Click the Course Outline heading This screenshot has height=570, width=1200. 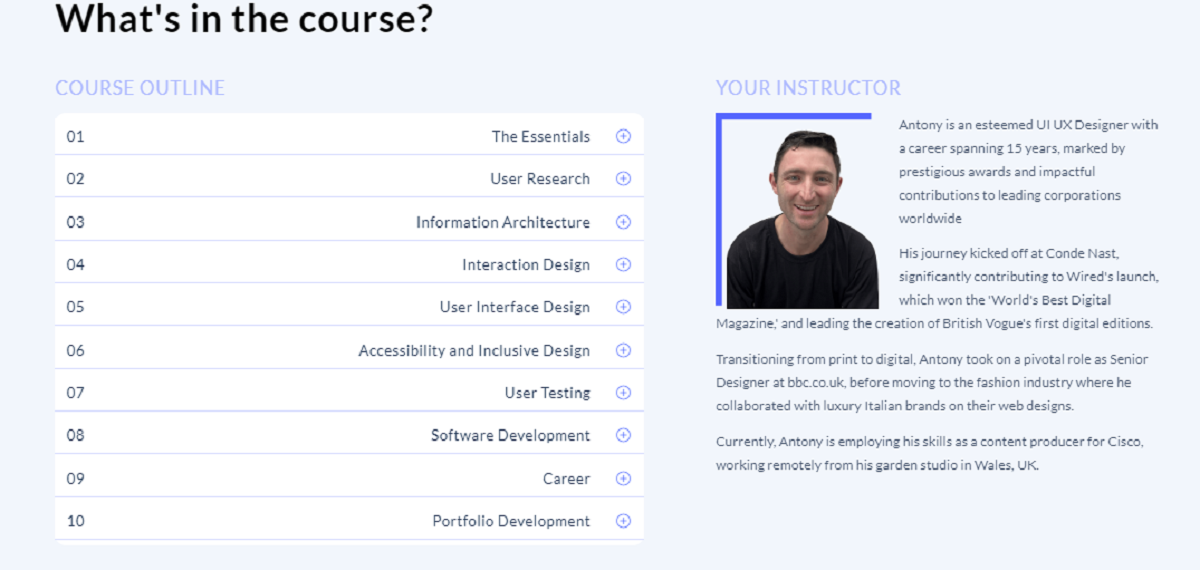[x=140, y=88]
